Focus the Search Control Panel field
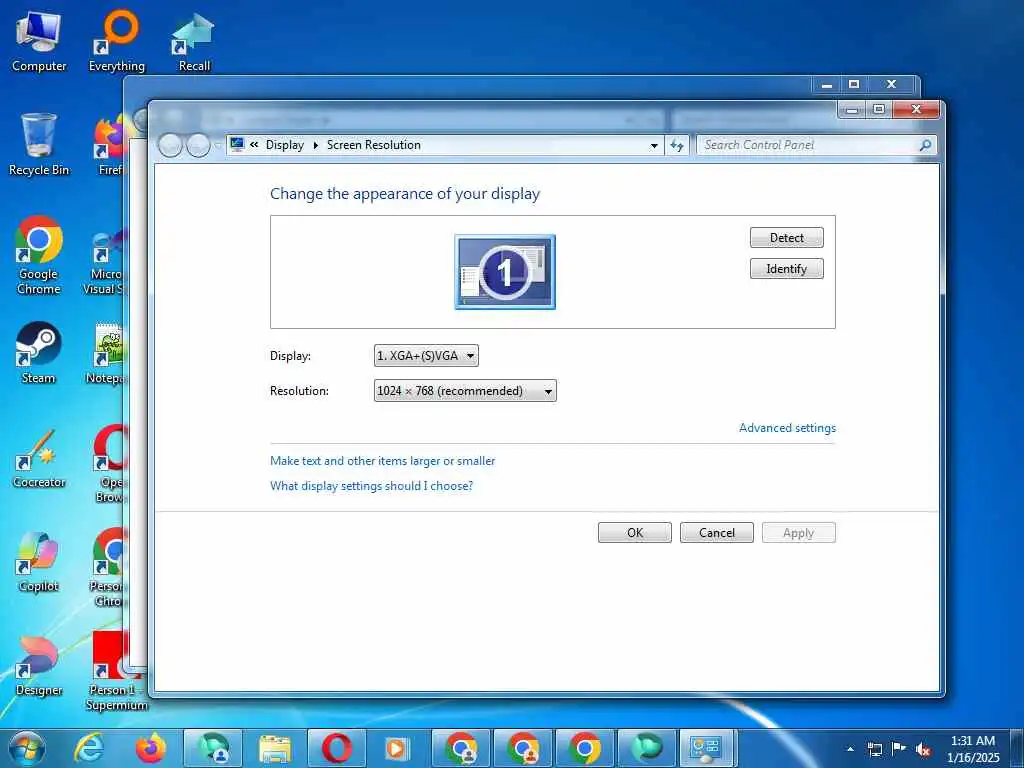1024x768 pixels. [x=808, y=145]
